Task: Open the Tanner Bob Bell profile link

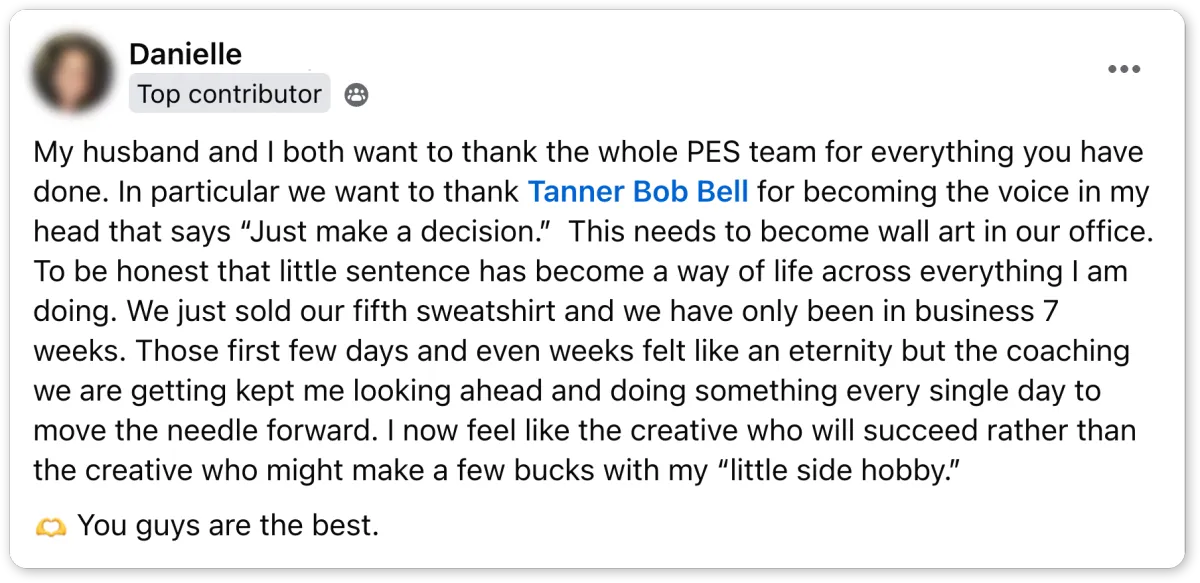Action: pyautogui.click(x=637, y=191)
